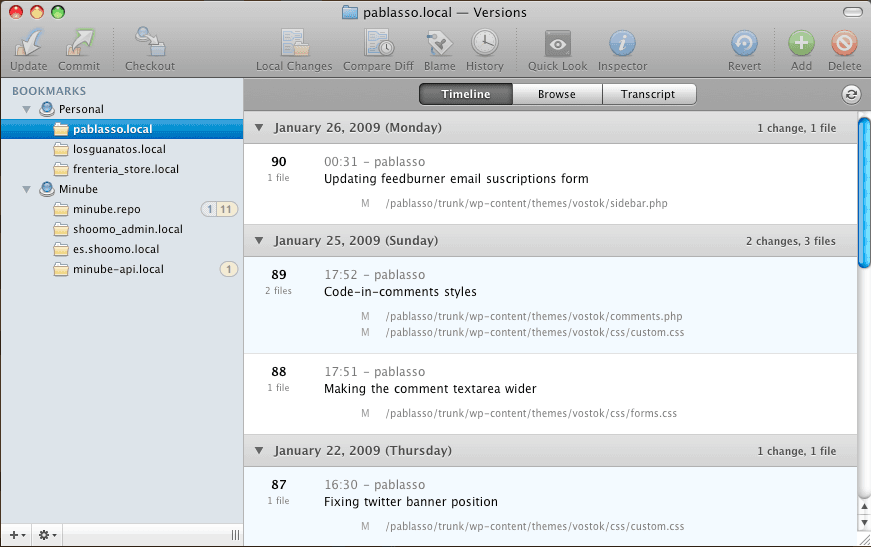
Task: Click the scrollbar up arrow
Action: coord(864,506)
